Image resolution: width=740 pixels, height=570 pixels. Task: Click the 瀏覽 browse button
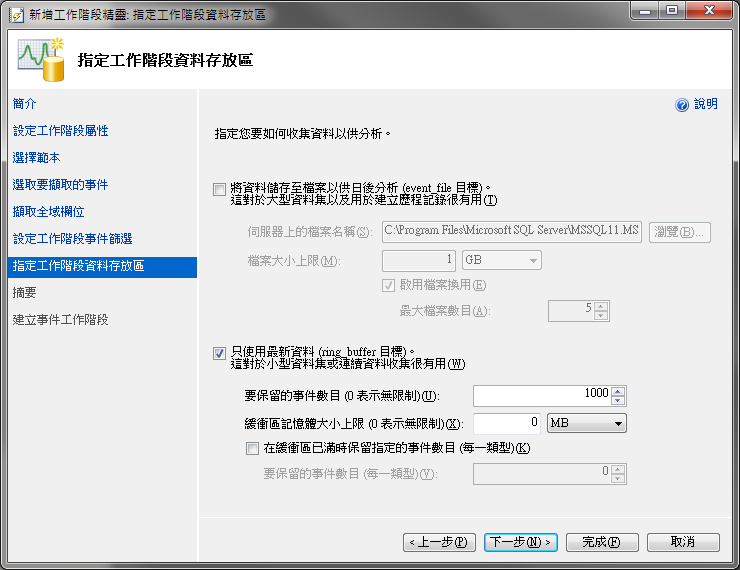coord(680,232)
